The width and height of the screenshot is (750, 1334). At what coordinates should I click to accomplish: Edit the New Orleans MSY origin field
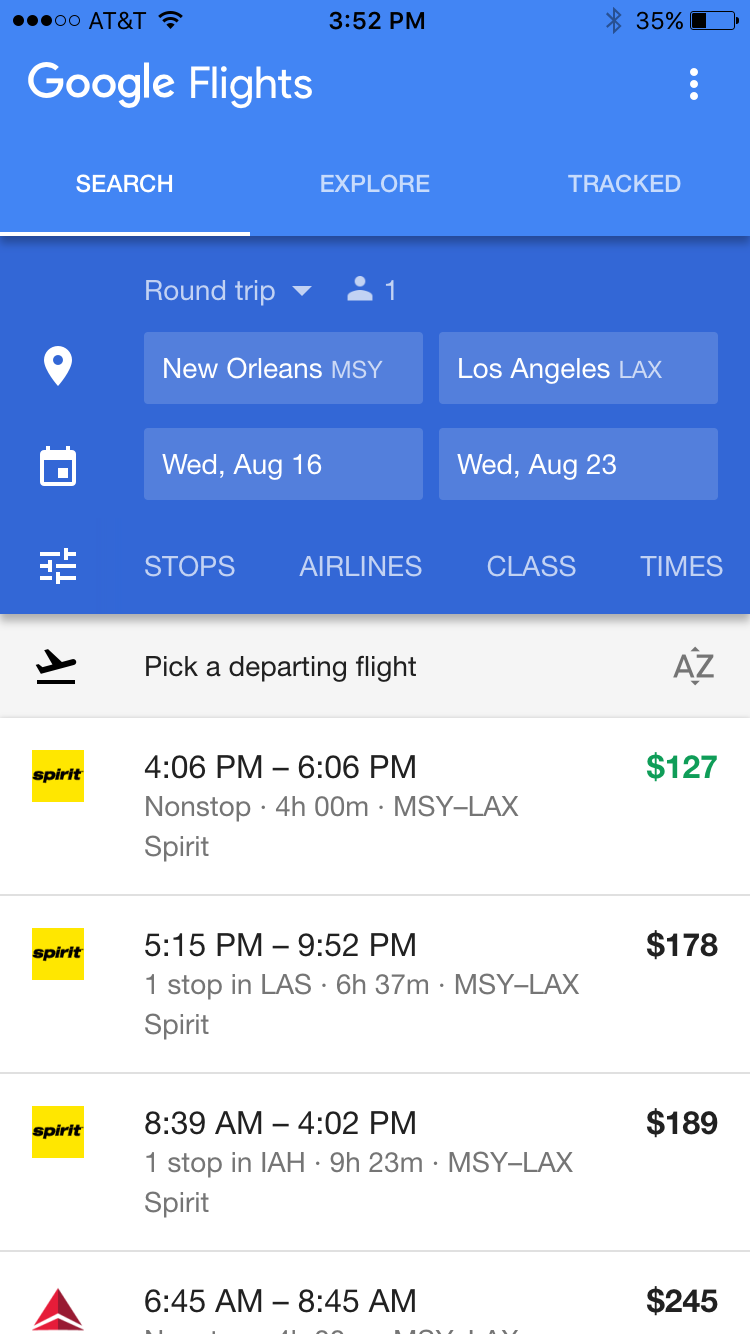pyautogui.click(x=283, y=368)
